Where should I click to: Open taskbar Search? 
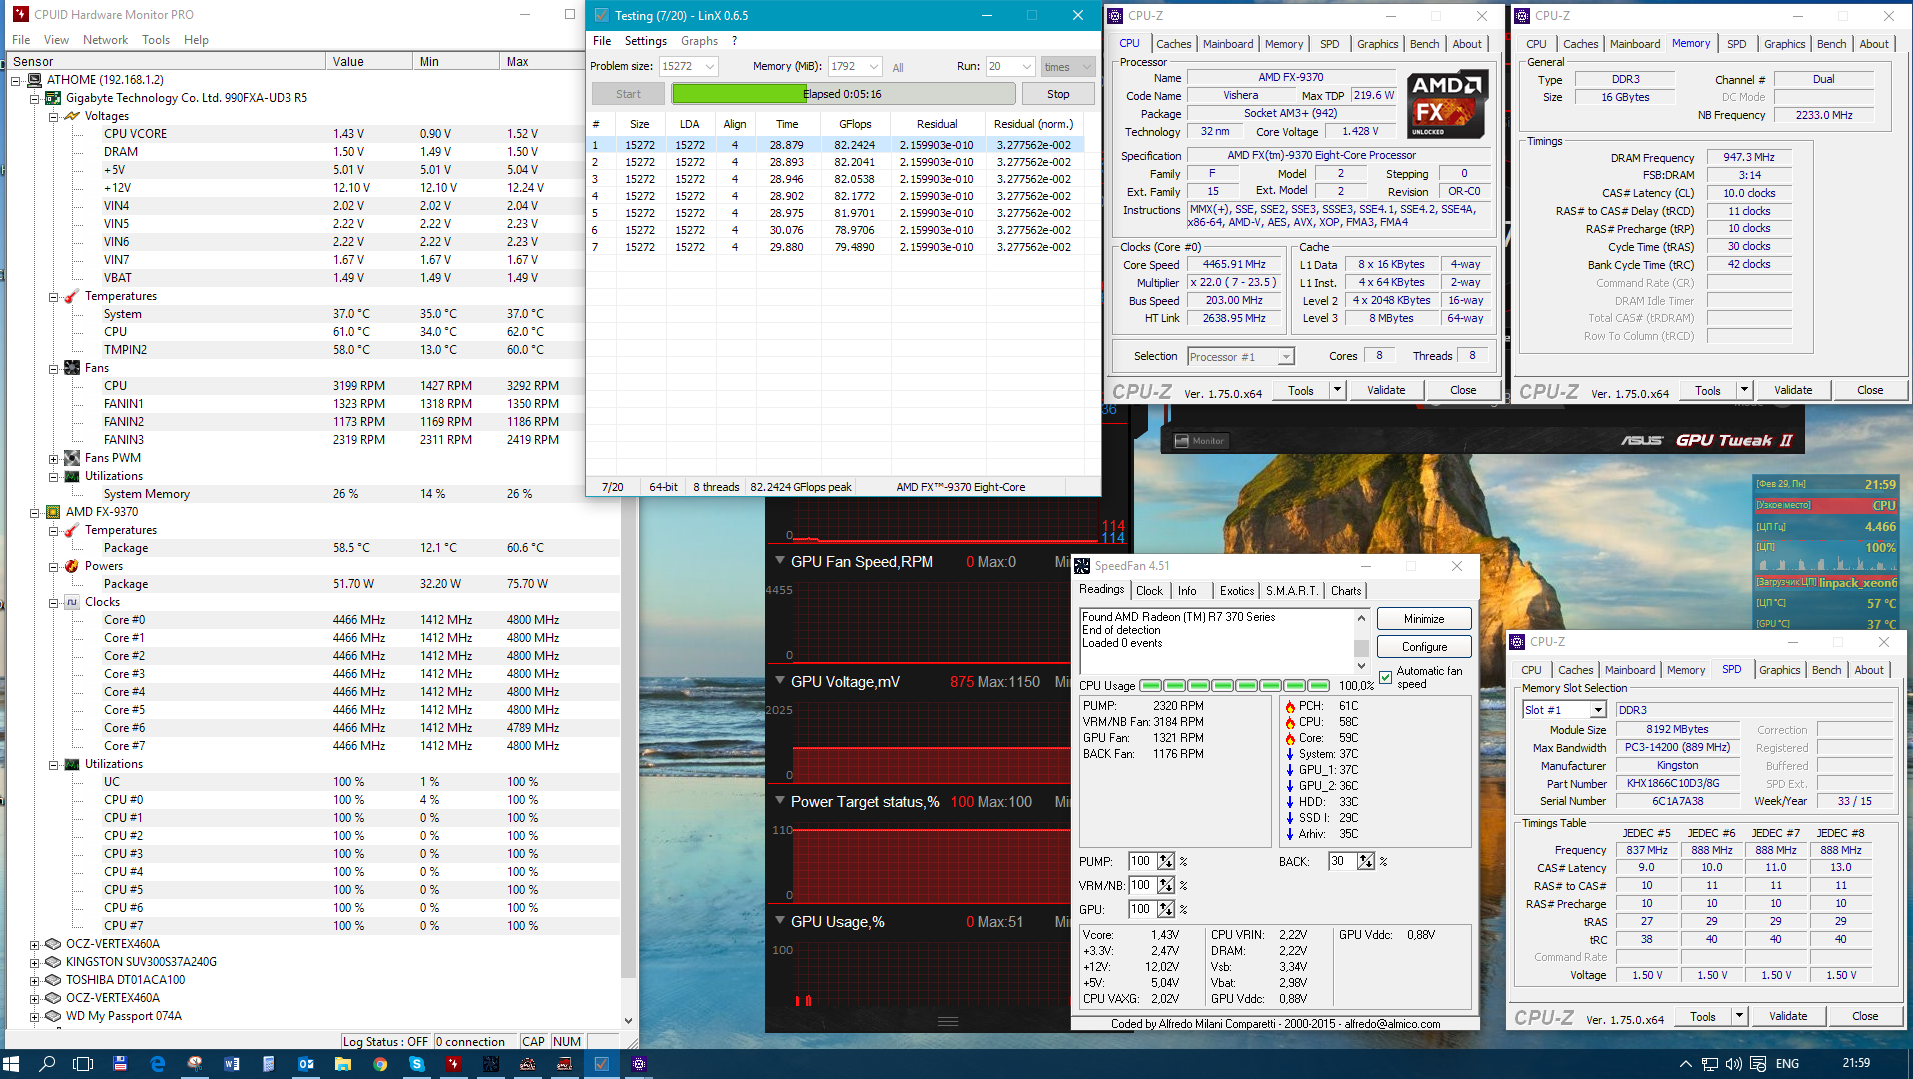[x=47, y=1064]
